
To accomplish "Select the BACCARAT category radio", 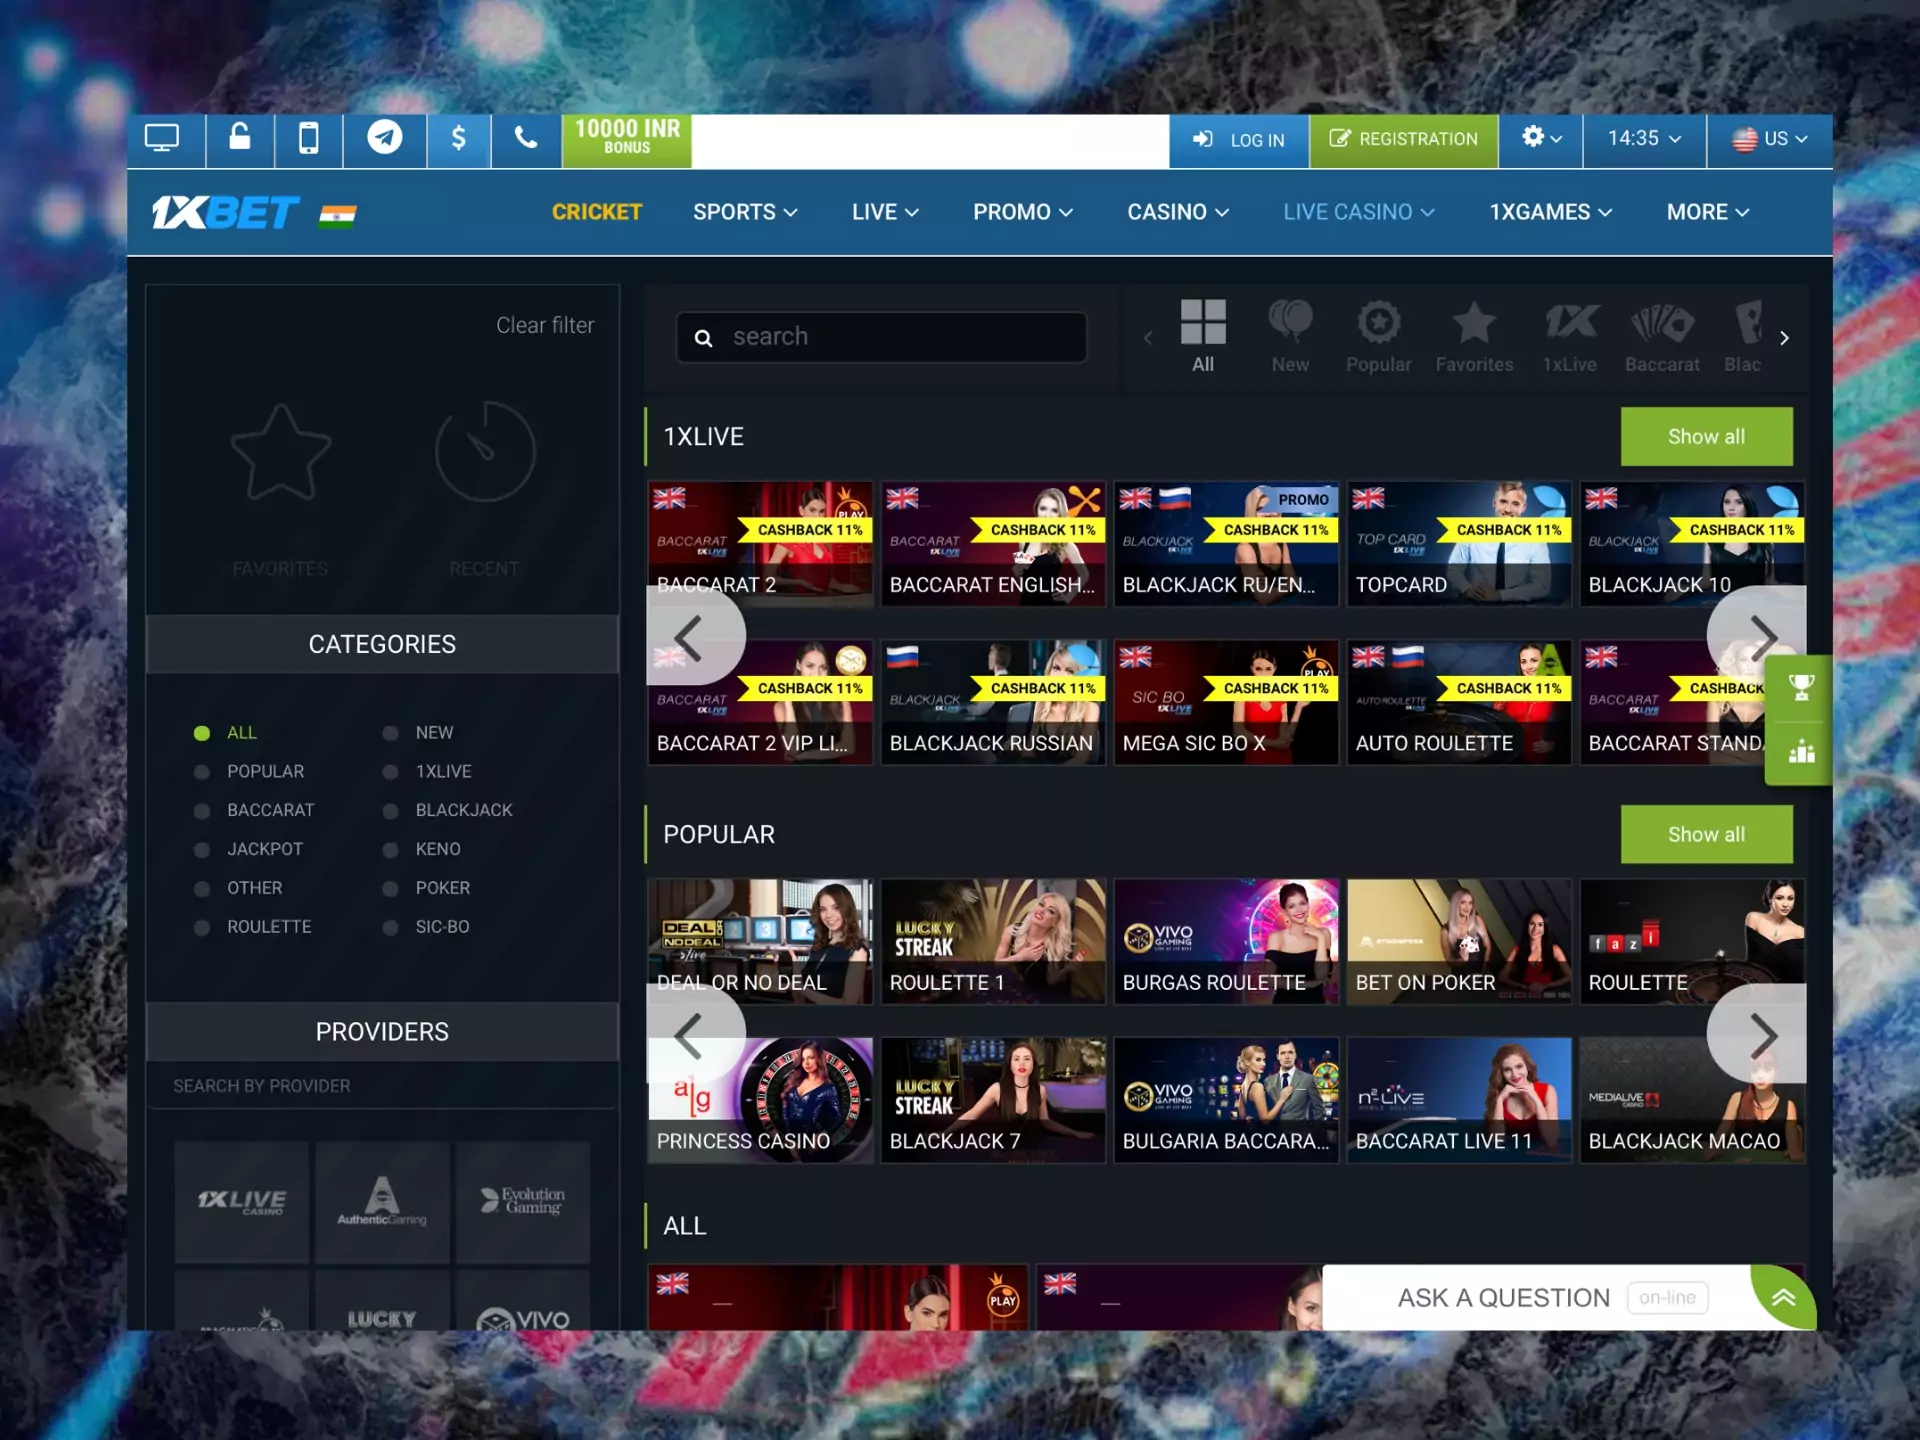I will tap(202, 811).
